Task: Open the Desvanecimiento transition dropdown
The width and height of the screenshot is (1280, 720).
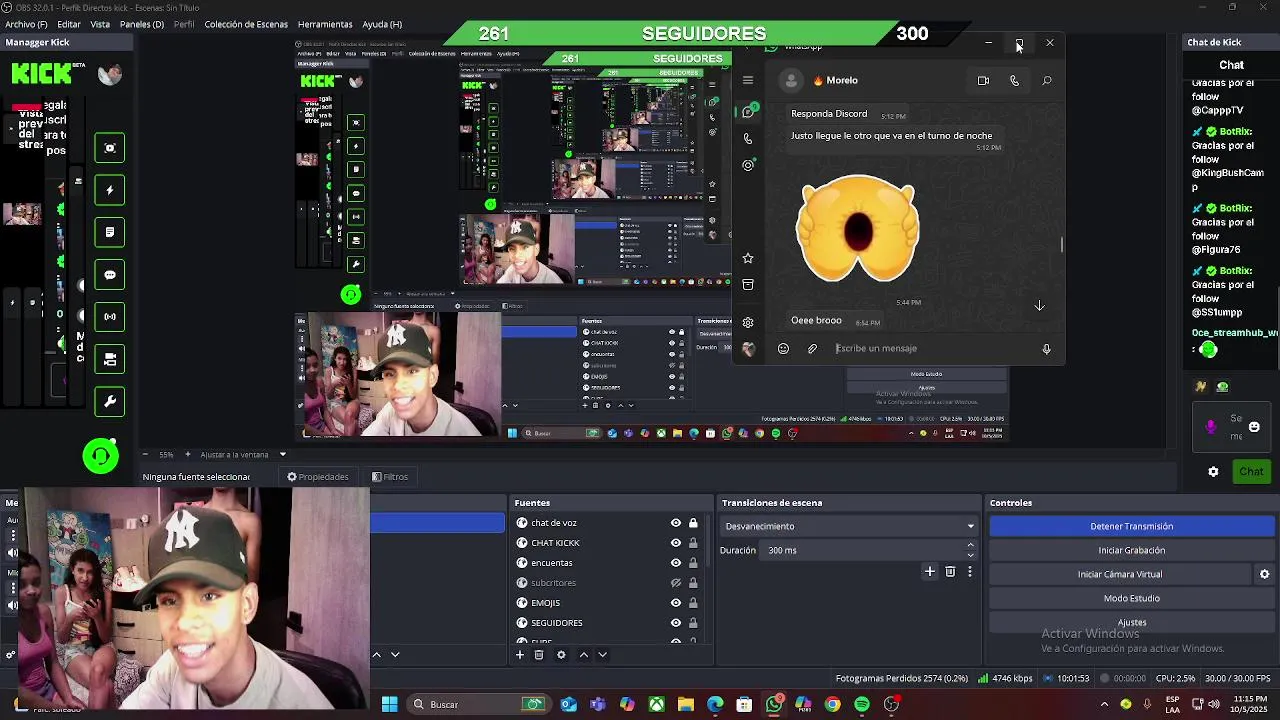Action: point(848,526)
